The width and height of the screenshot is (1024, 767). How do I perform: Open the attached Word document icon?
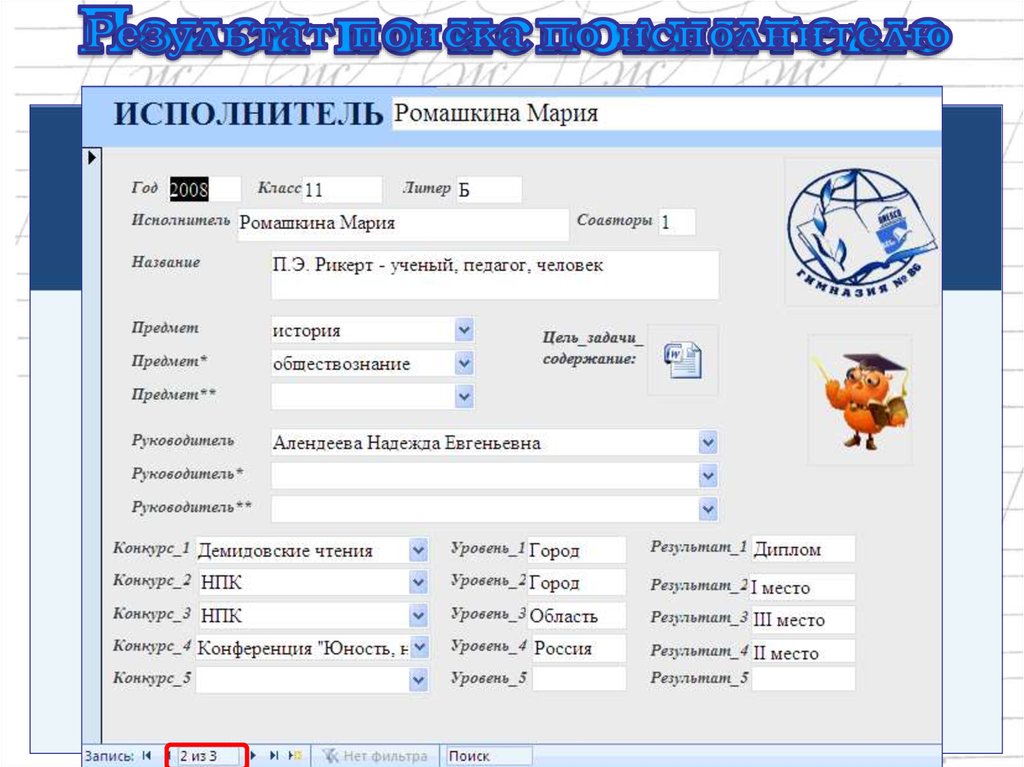[683, 360]
